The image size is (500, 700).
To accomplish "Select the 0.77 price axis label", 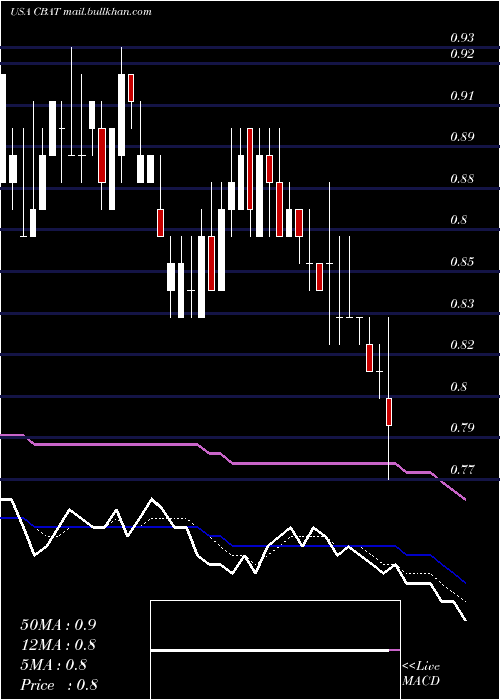I will pos(462,469).
